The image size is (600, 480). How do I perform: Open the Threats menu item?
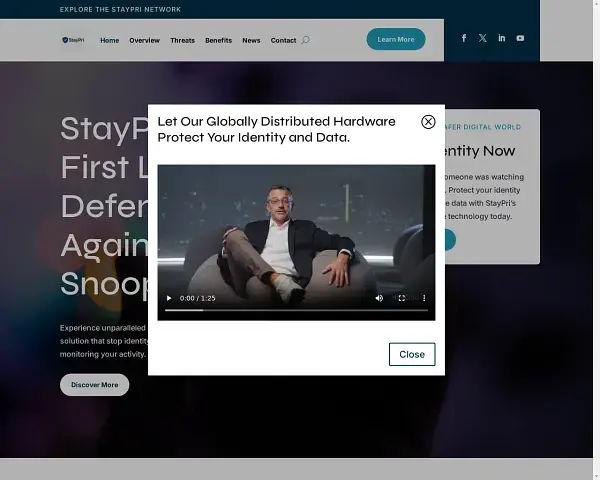[183, 40]
